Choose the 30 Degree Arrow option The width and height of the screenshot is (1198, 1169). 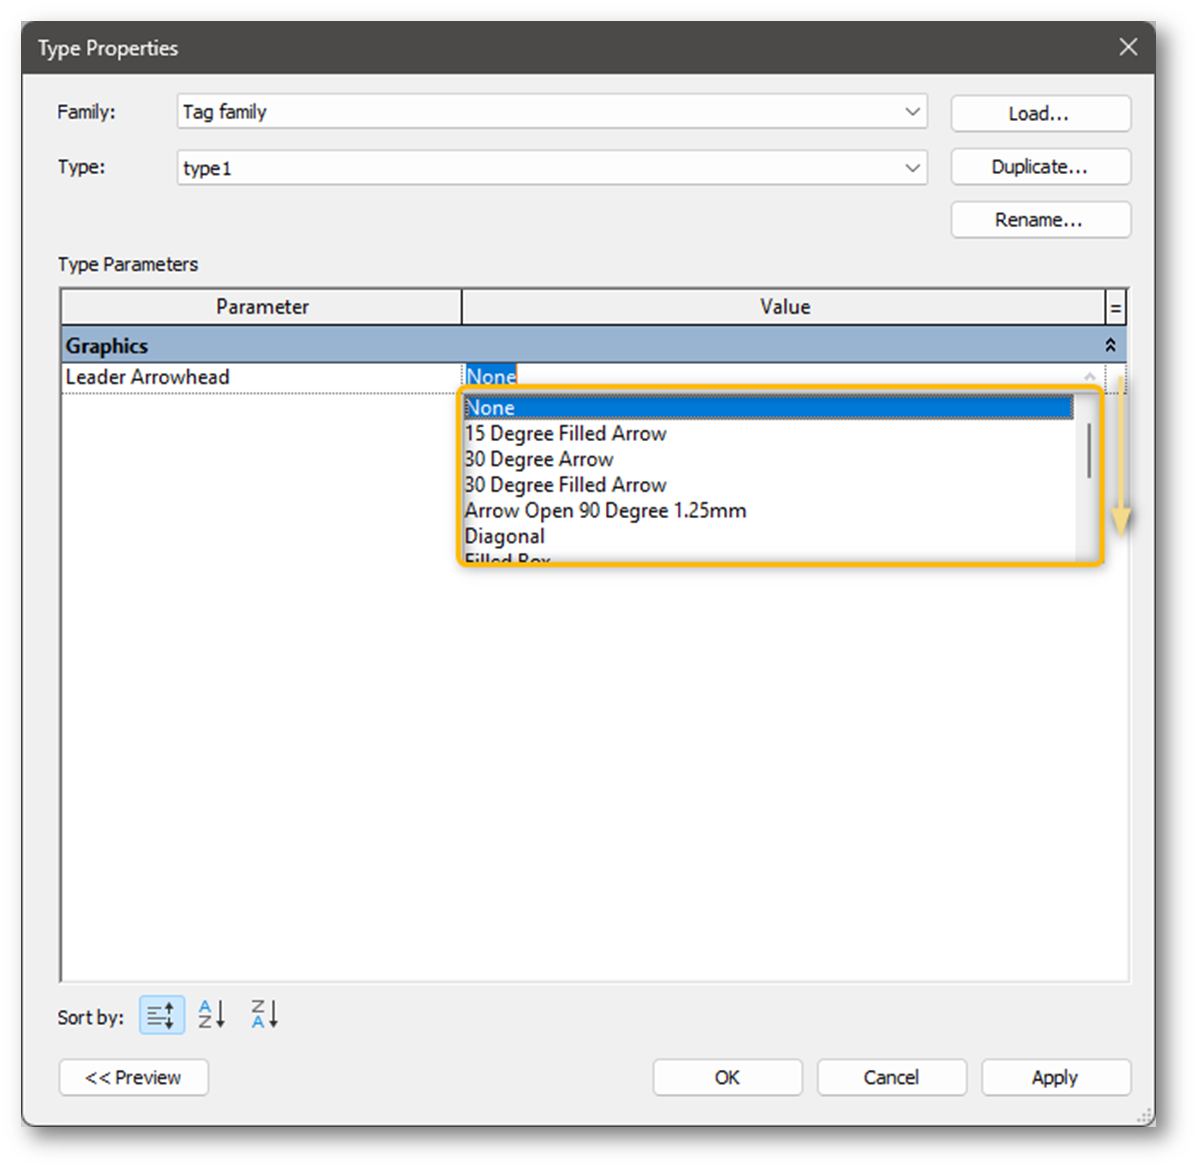pyautogui.click(x=539, y=459)
